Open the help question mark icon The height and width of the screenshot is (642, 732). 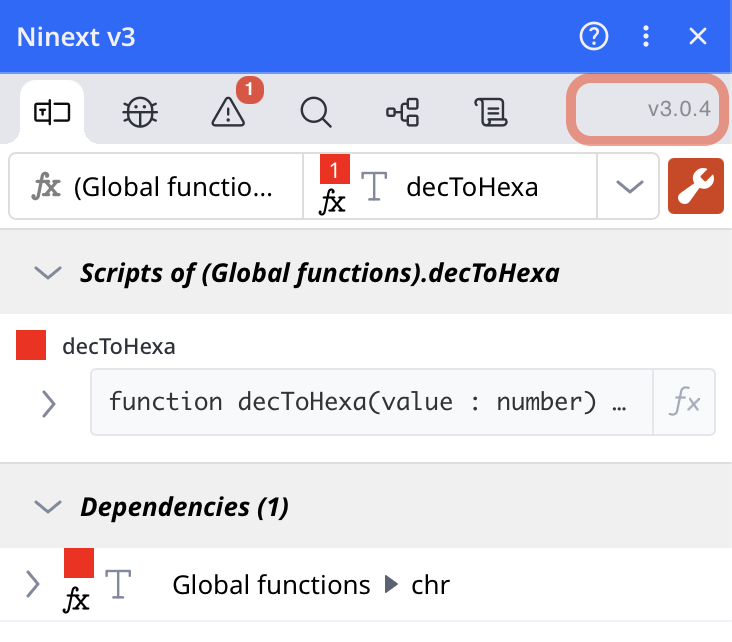594,37
